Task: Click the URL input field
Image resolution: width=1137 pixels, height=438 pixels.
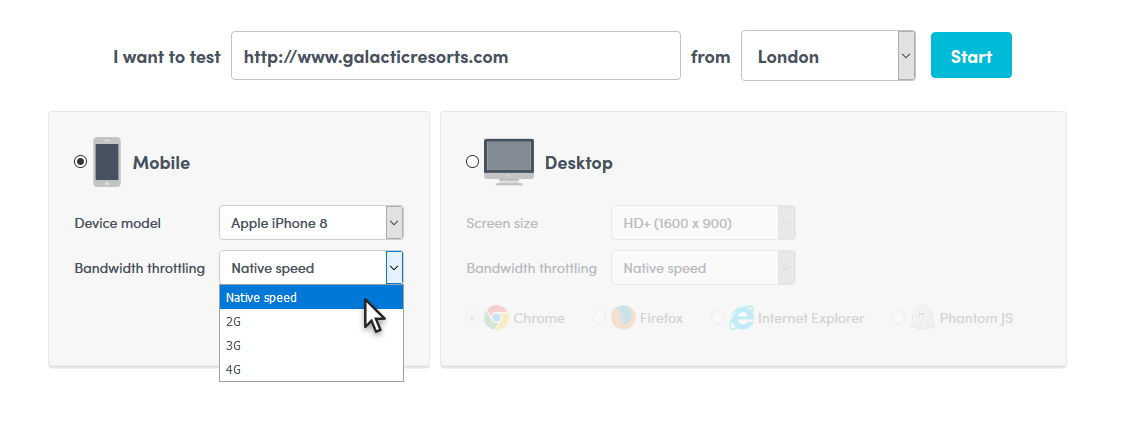Action: point(455,56)
